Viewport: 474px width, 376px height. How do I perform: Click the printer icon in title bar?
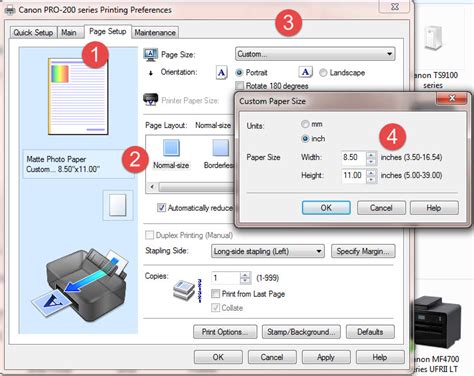[x=10, y=10]
